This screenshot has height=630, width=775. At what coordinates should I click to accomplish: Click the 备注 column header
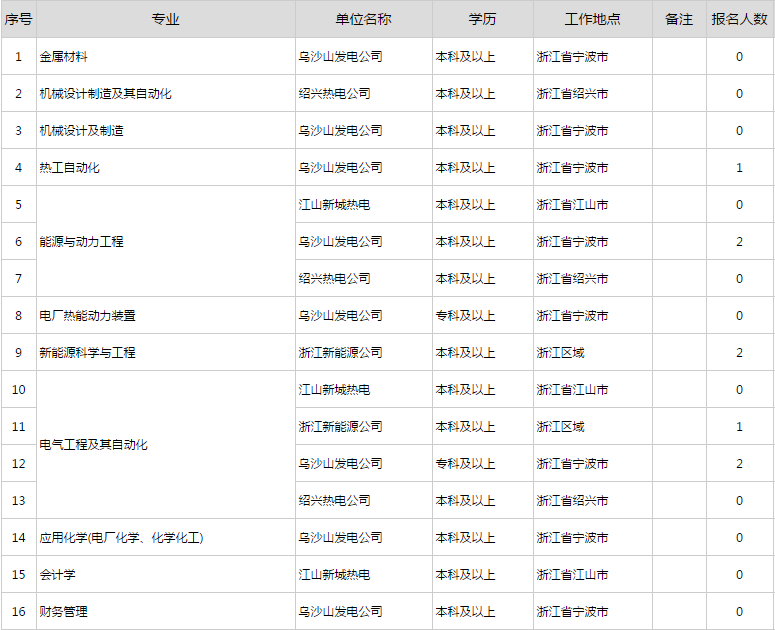[x=679, y=19]
